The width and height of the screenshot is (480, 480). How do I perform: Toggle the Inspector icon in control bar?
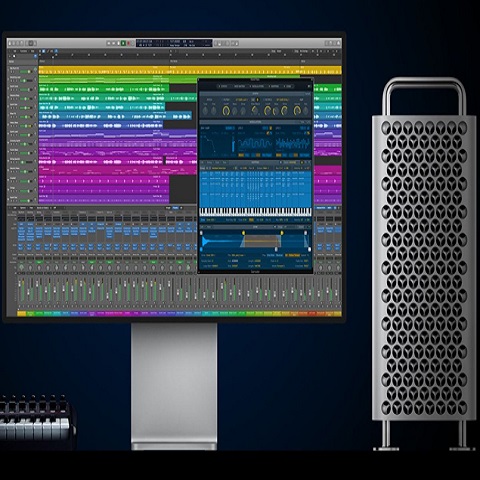coord(14,43)
